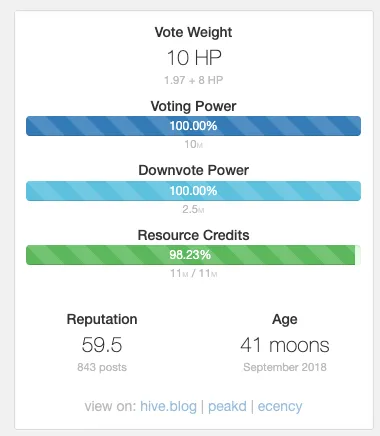Click the Downvote Power heading
This screenshot has height=436, width=380.
[x=193, y=170]
